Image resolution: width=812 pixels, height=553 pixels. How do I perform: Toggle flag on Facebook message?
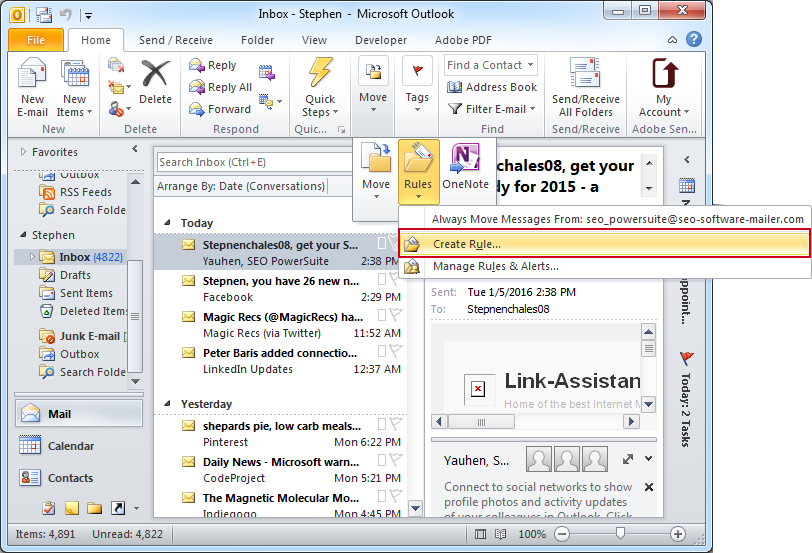pyautogui.click(x=395, y=282)
